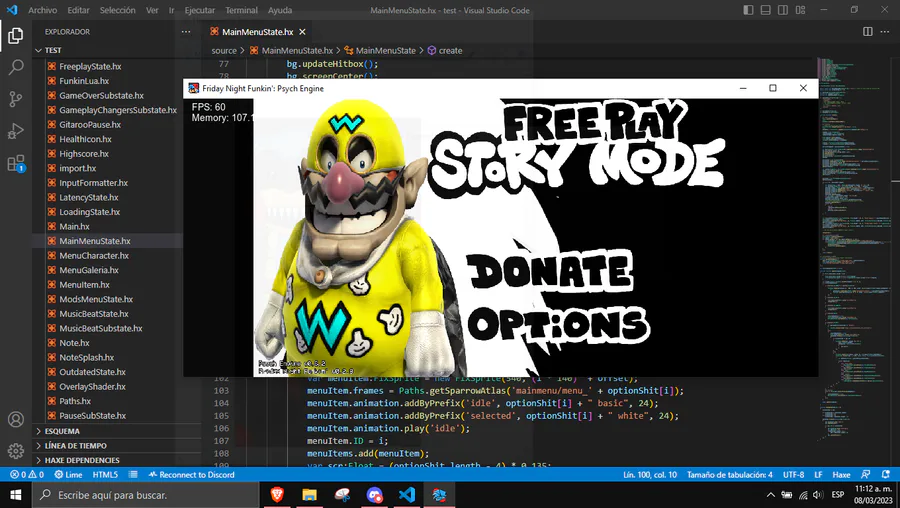Toggle panel layout icon in title bar

click(x=766, y=10)
